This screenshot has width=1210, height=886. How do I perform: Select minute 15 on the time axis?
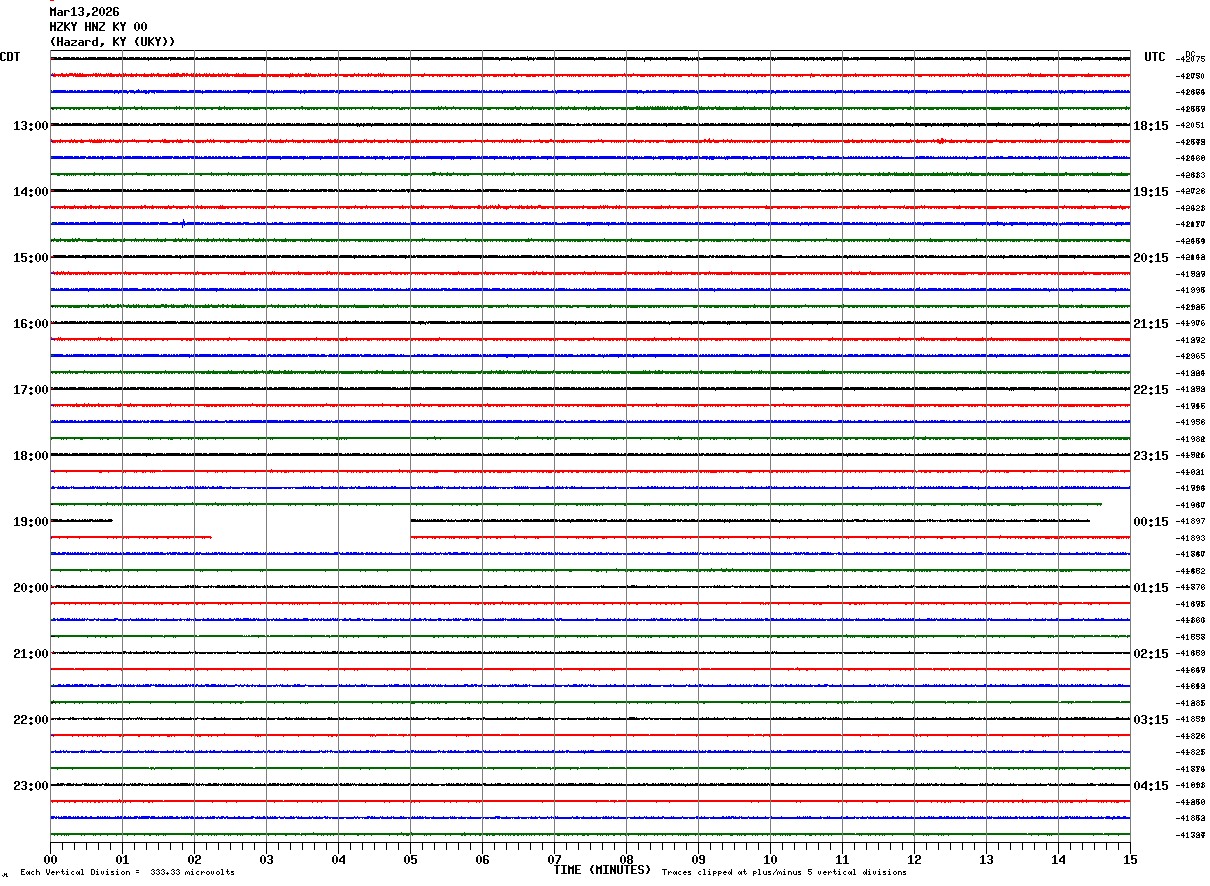pyautogui.click(x=1129, y=859)
